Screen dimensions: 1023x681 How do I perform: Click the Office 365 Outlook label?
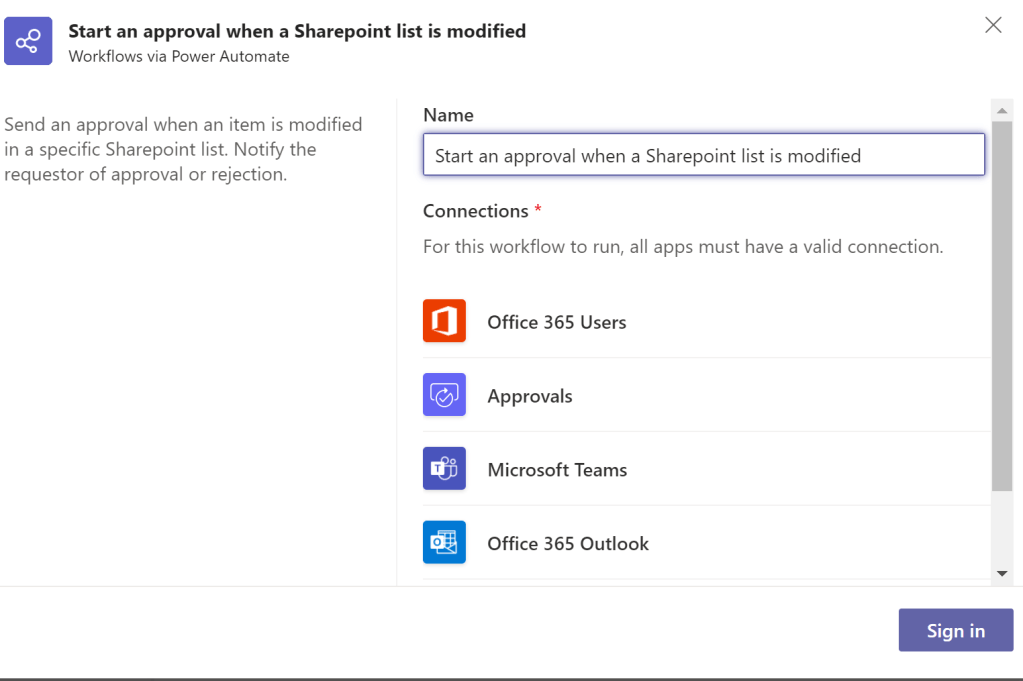point(568,545)
